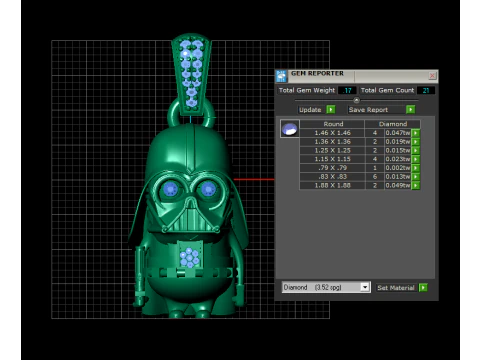Click the Total Gem Count value field
This screenshot has width=480, height=360.
(426, 90)
